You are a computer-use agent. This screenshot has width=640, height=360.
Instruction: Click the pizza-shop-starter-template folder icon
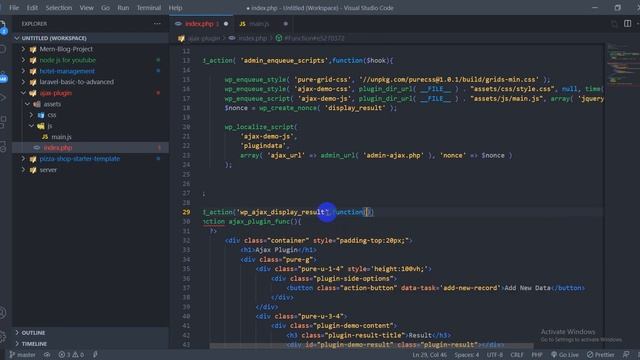coord(33,159)
